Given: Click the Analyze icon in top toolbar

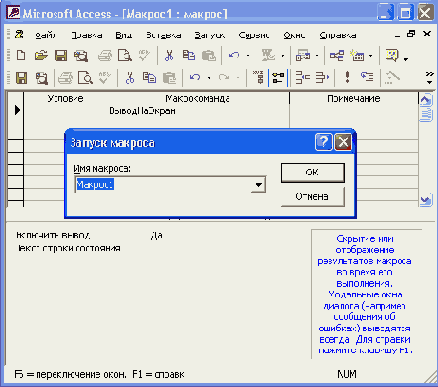Looking at the screenshot, I should click(303, 55).
